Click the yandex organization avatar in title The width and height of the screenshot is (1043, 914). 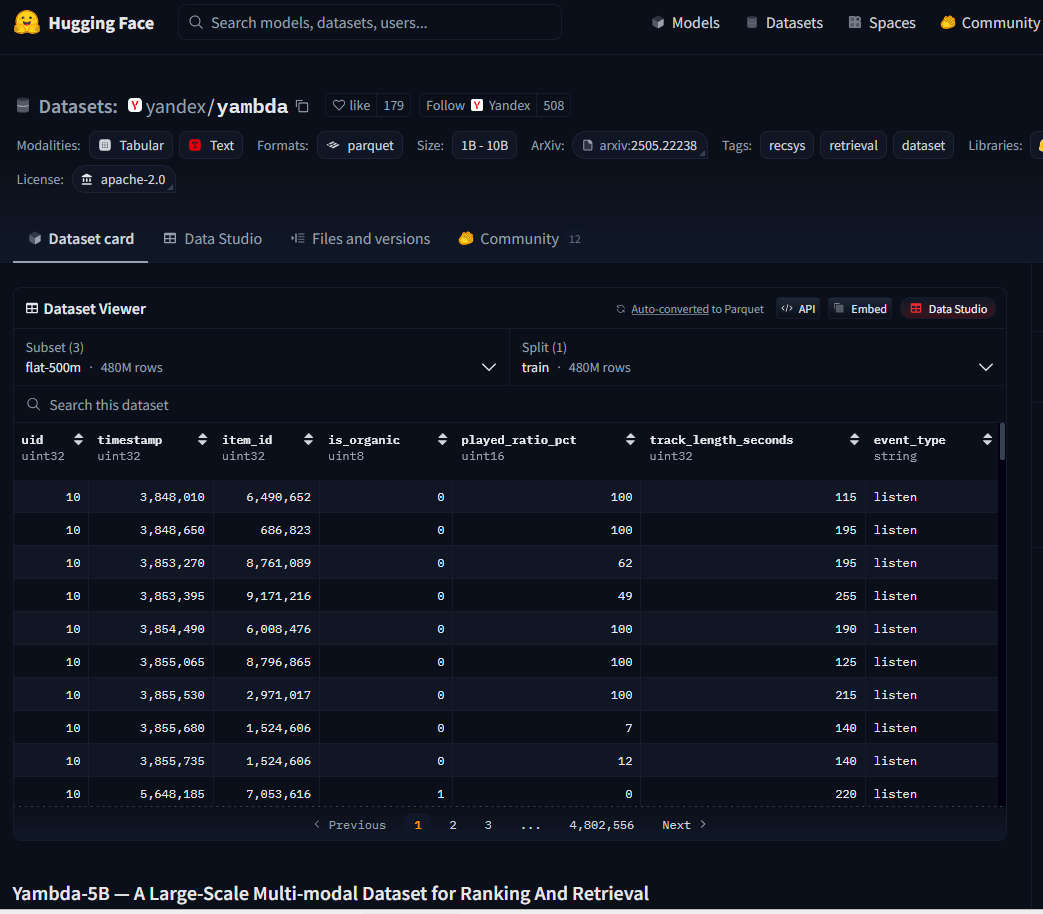point(135,105)
